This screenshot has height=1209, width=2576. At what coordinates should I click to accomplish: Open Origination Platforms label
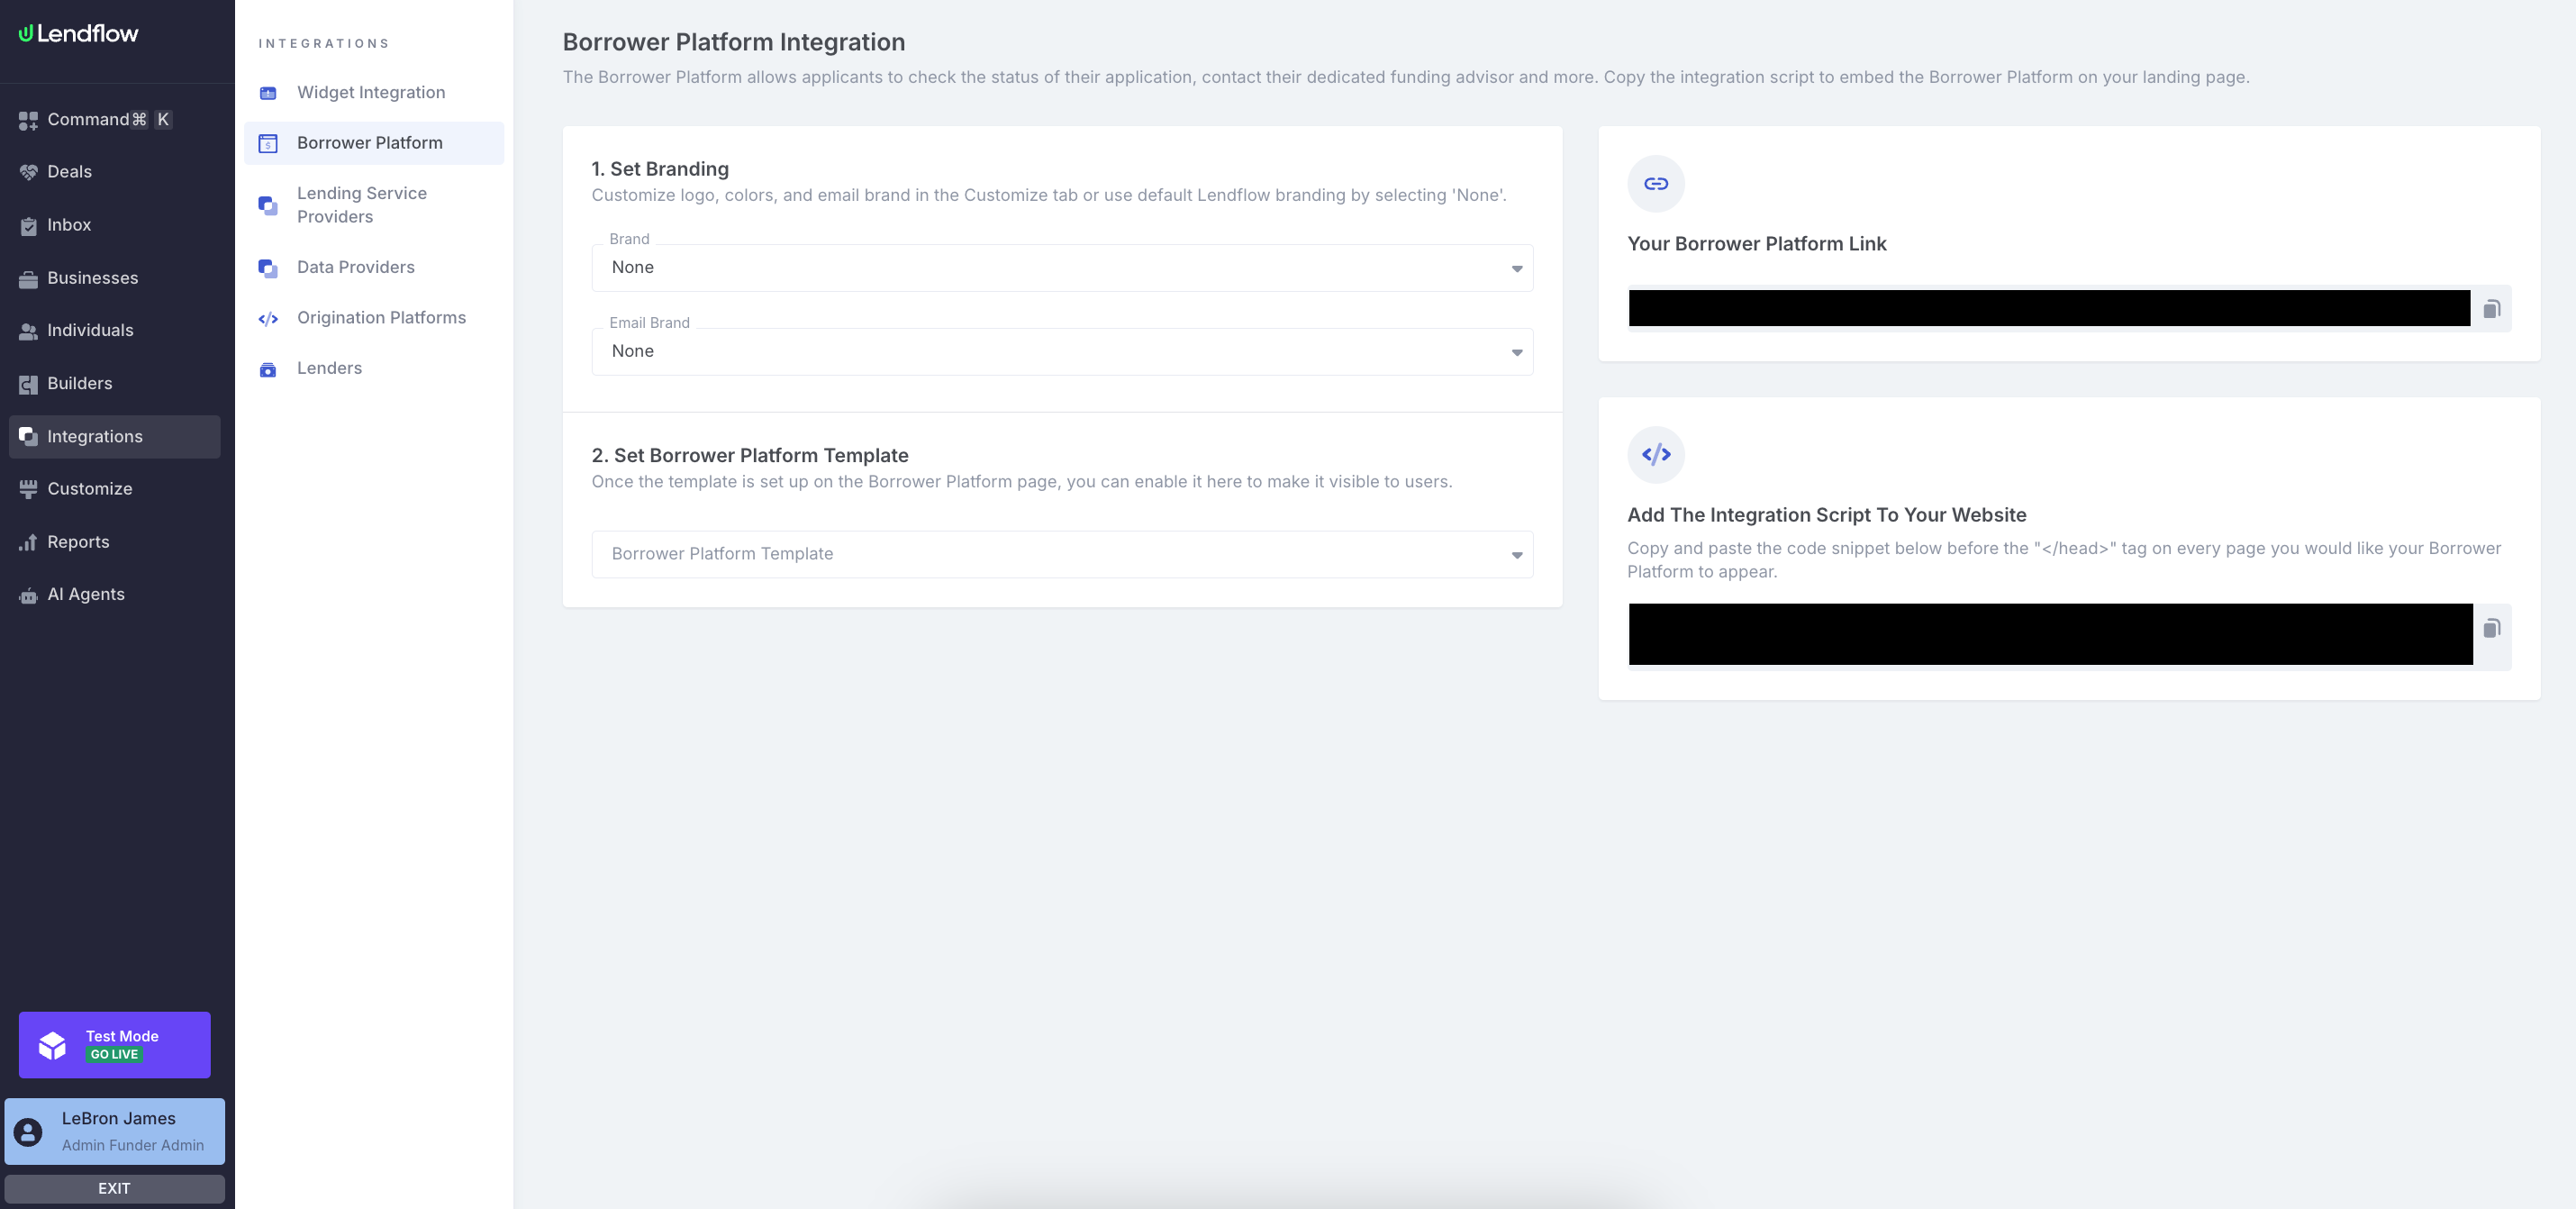tap(381, 318)
